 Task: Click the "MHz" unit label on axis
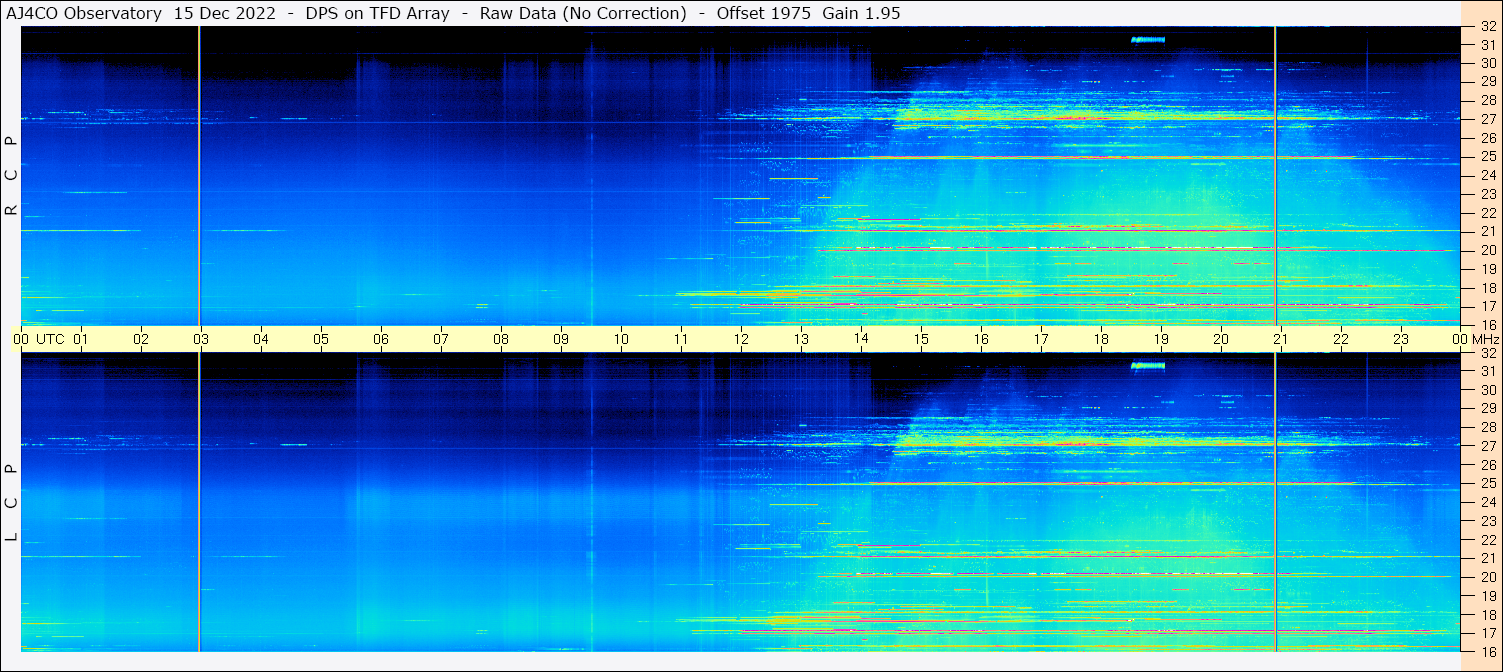(1487, 339)
